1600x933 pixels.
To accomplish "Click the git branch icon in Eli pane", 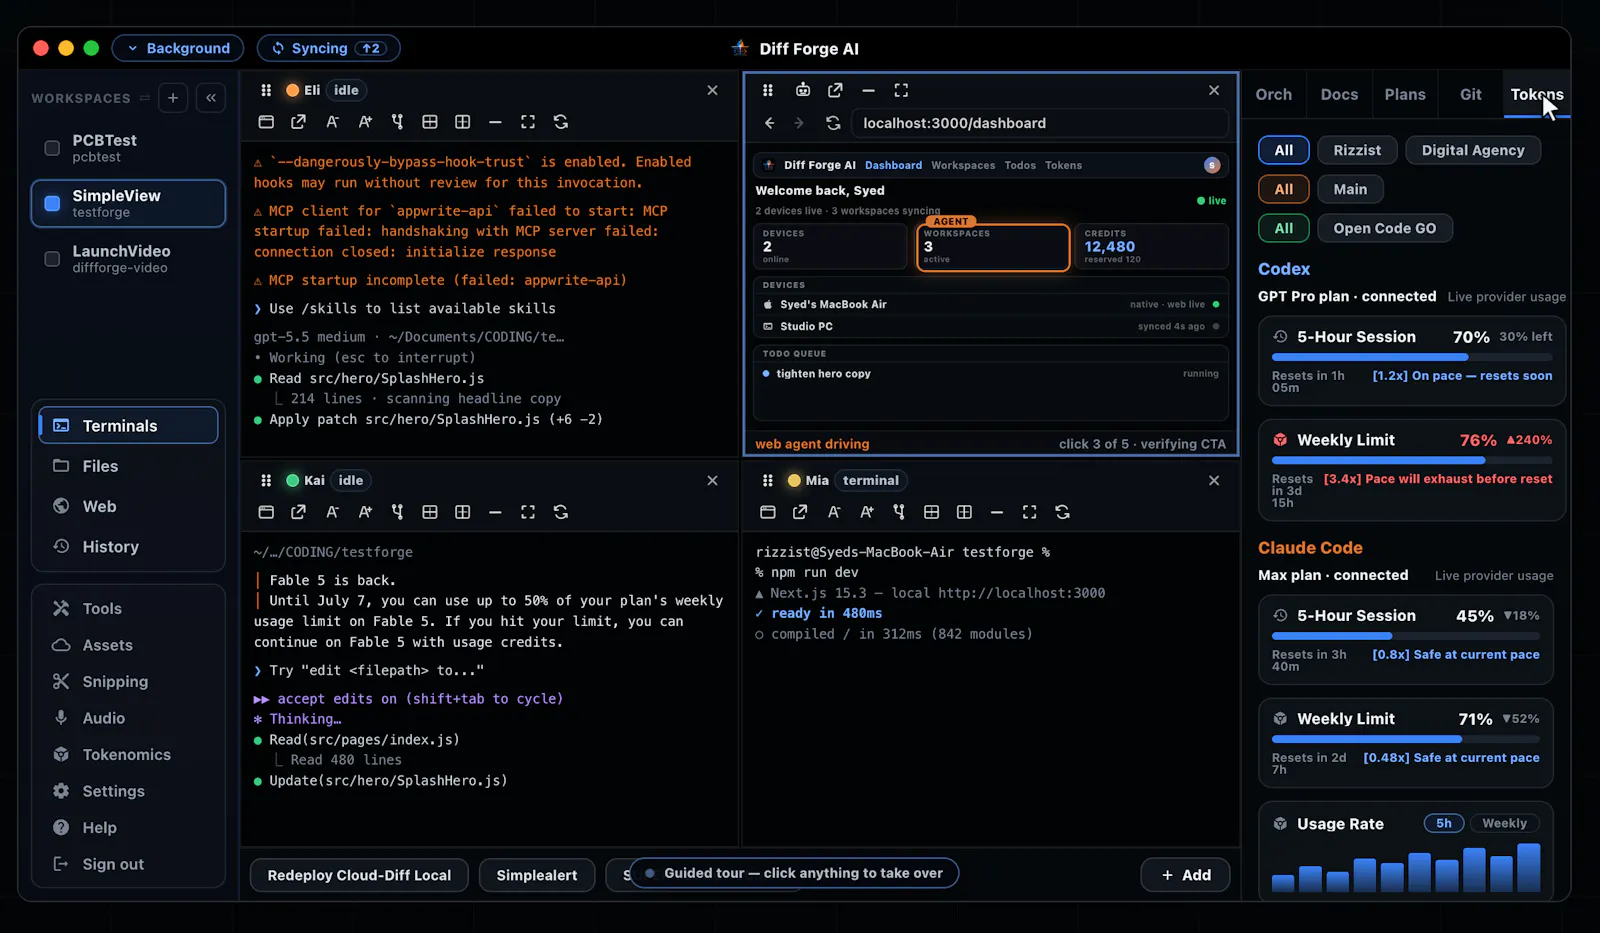I will tap(398, 122).
